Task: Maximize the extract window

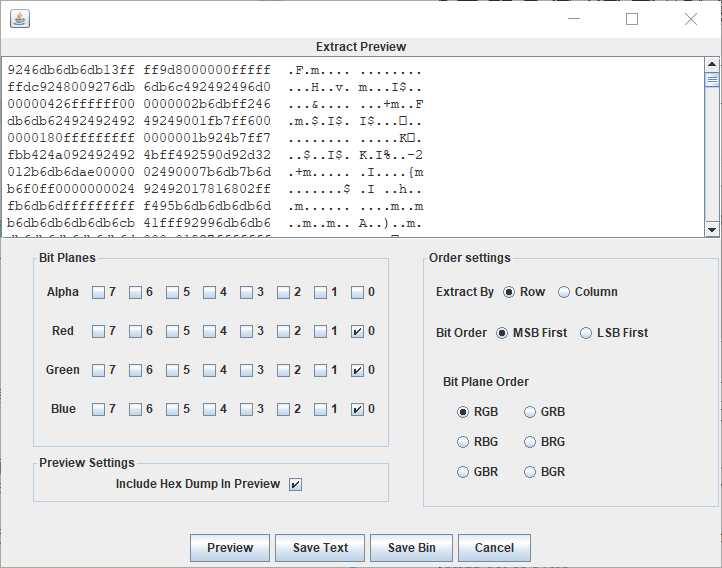Action: click(632, 19)
